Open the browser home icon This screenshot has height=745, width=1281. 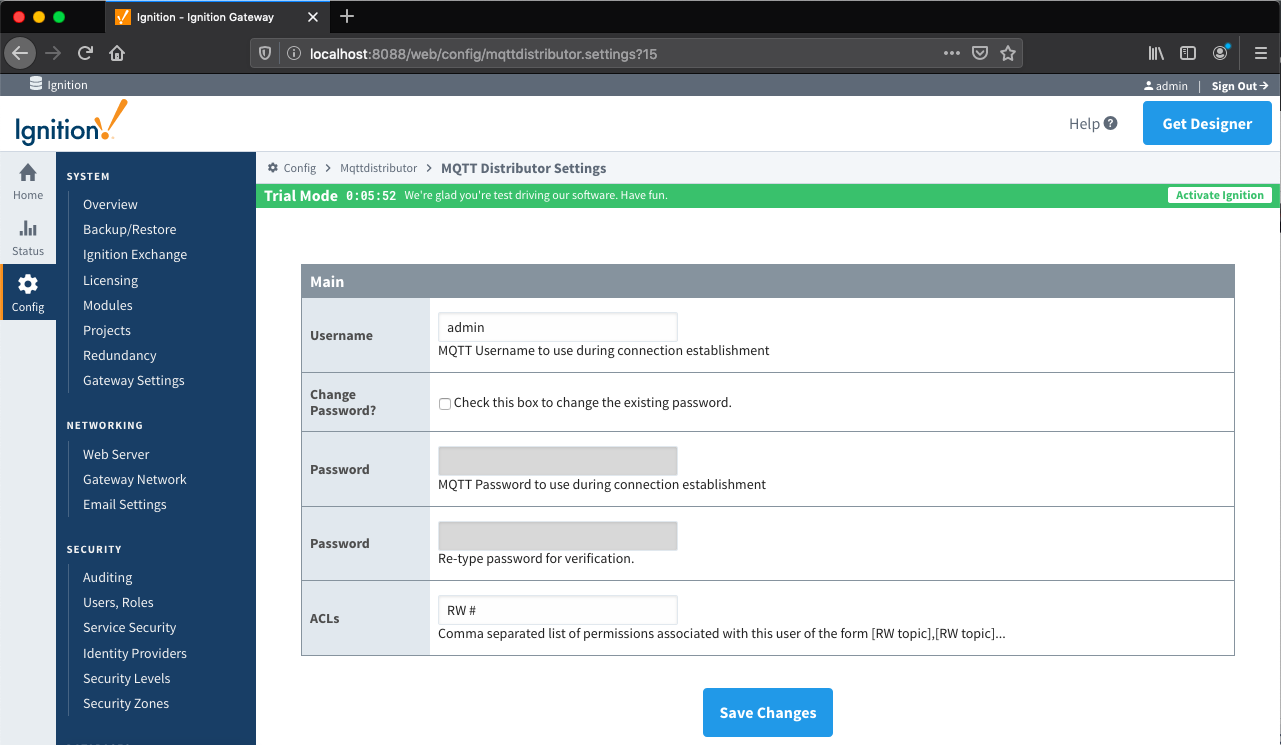point(117,53)
